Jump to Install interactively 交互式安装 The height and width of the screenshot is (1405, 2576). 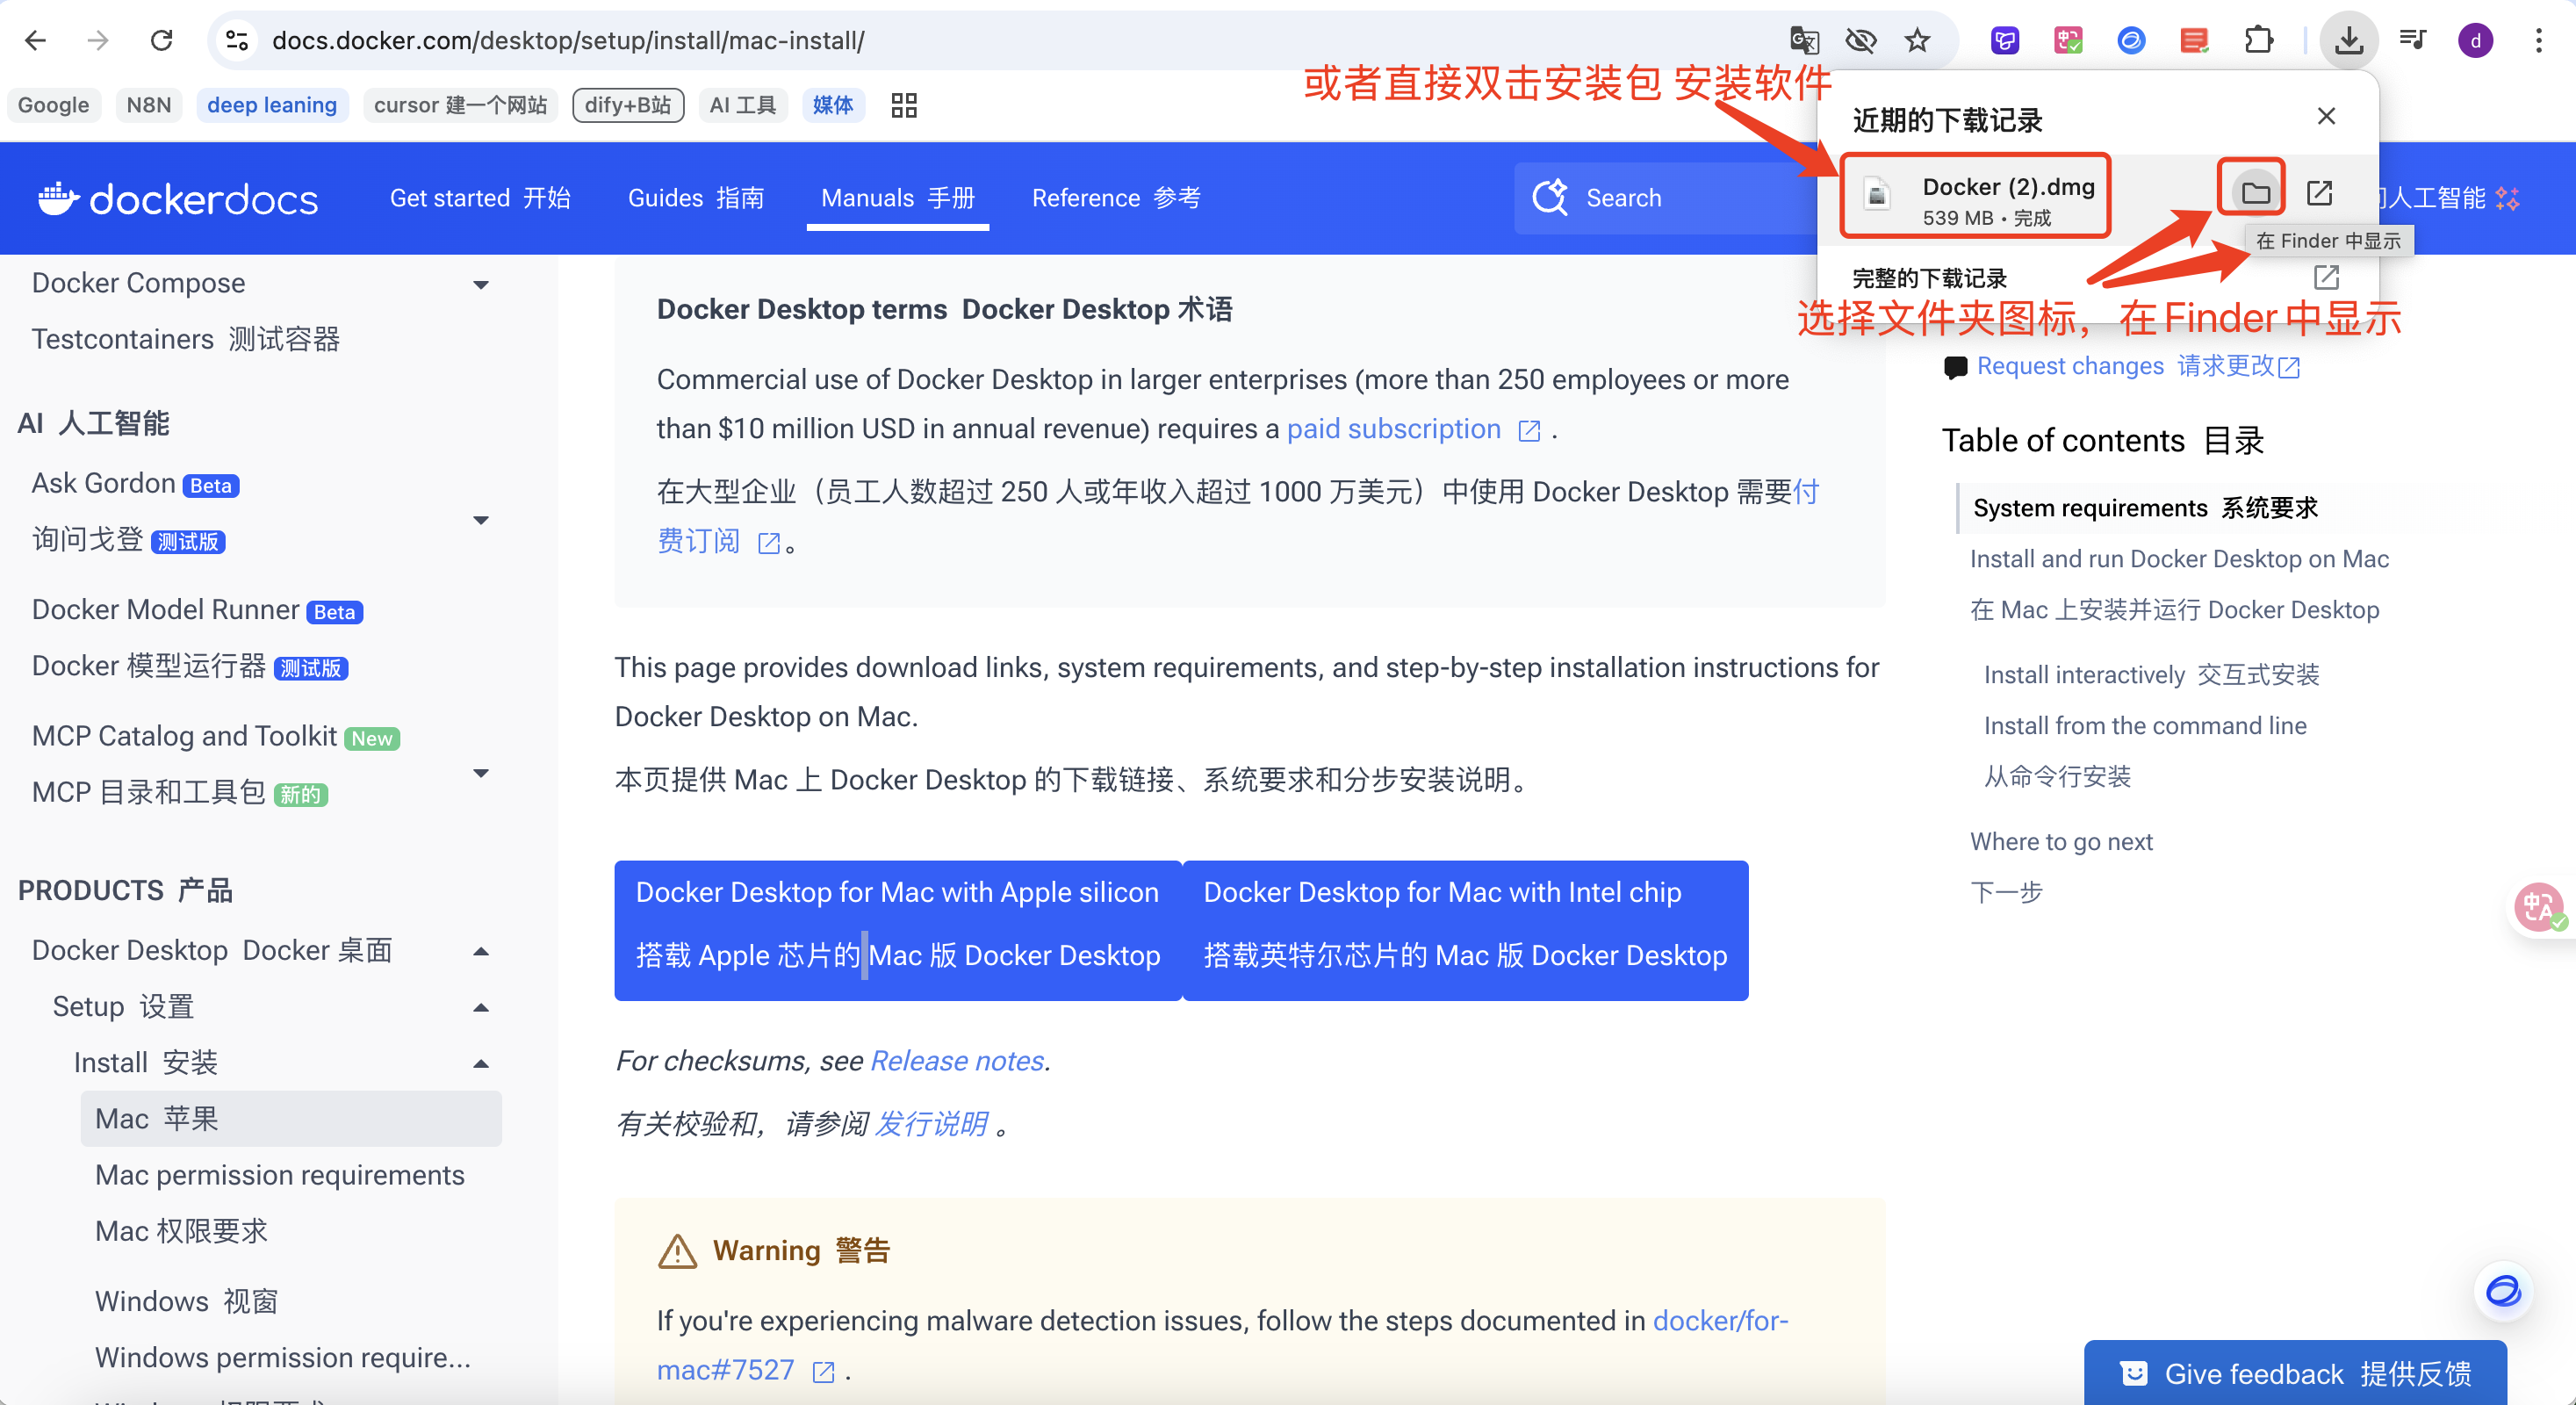click(2151, 675)
